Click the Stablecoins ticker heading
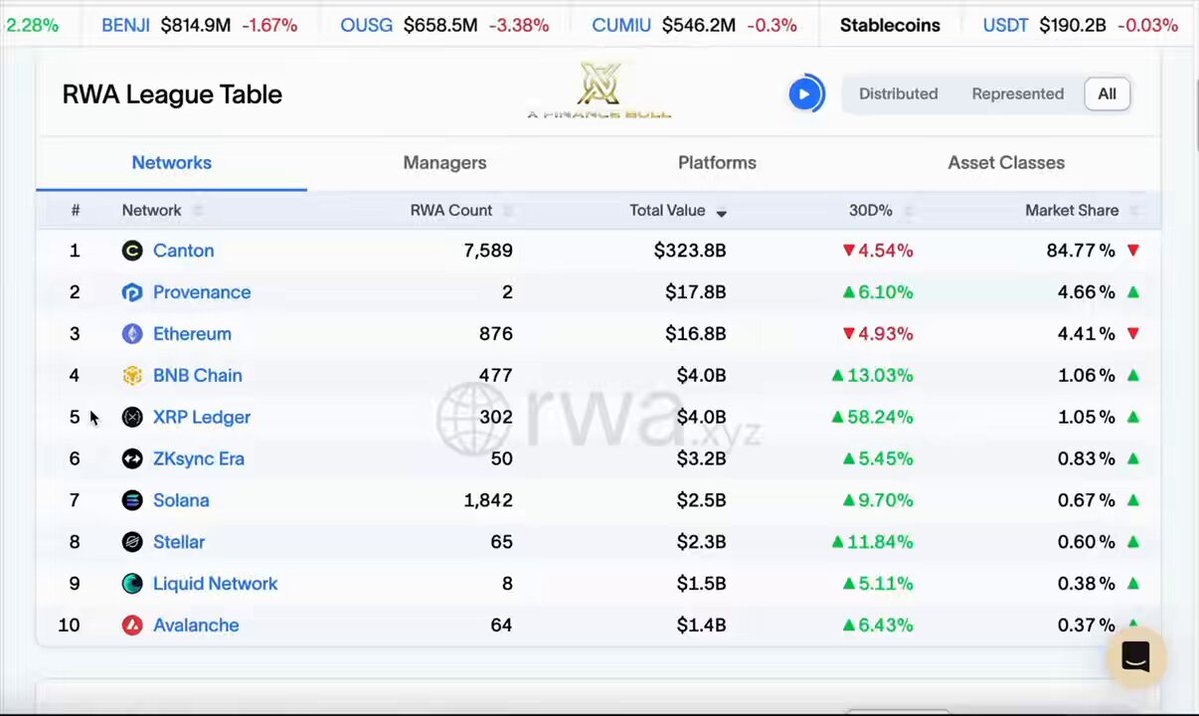 pos(890,25)
